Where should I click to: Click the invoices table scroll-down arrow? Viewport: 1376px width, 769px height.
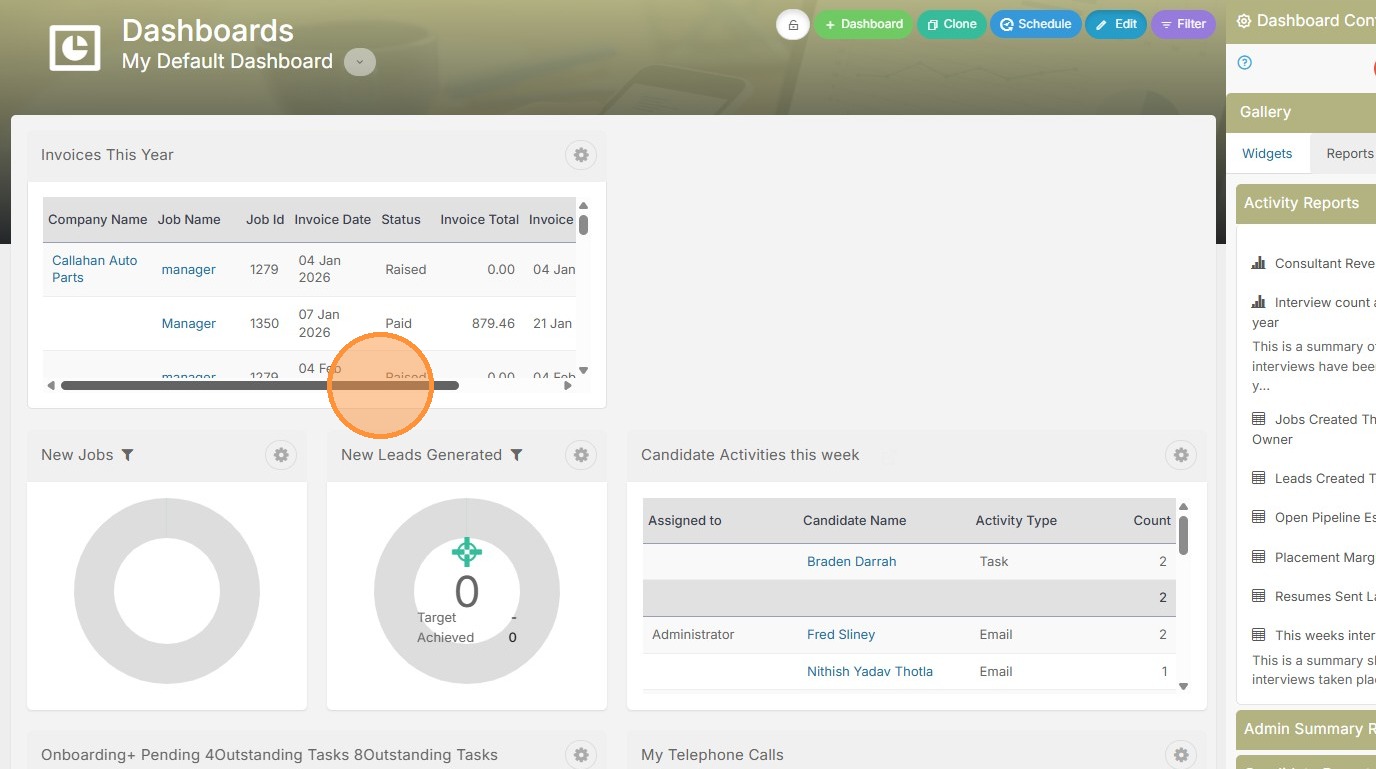click(x=584, y=371)
